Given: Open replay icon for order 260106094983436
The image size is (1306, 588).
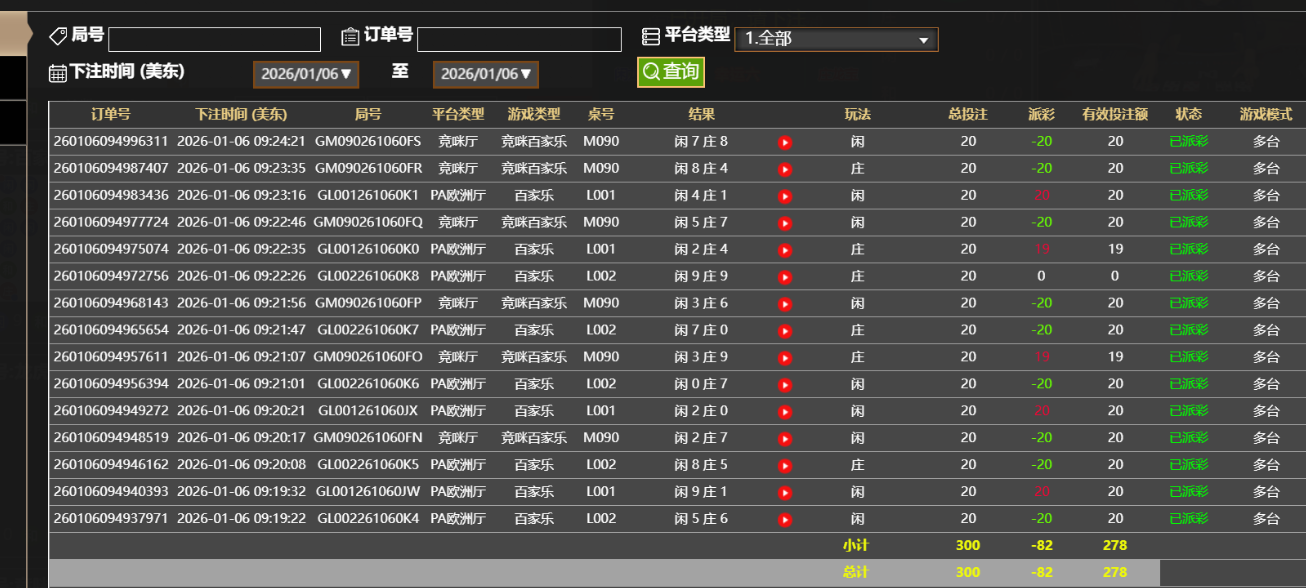Looking at the screenshot, I should tap(785, 196).
